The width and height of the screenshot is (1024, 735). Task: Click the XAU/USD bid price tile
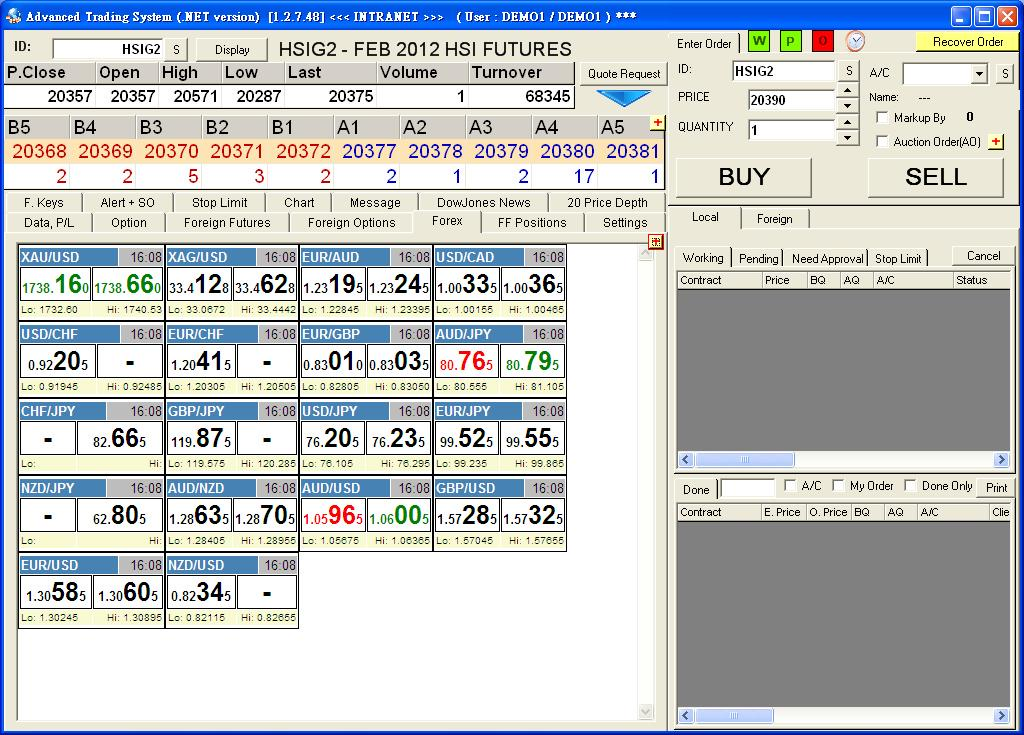[55, 284]
